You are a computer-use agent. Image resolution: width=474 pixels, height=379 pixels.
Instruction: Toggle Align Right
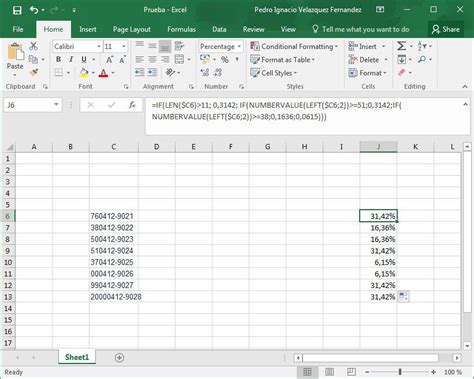coord(165,60)
